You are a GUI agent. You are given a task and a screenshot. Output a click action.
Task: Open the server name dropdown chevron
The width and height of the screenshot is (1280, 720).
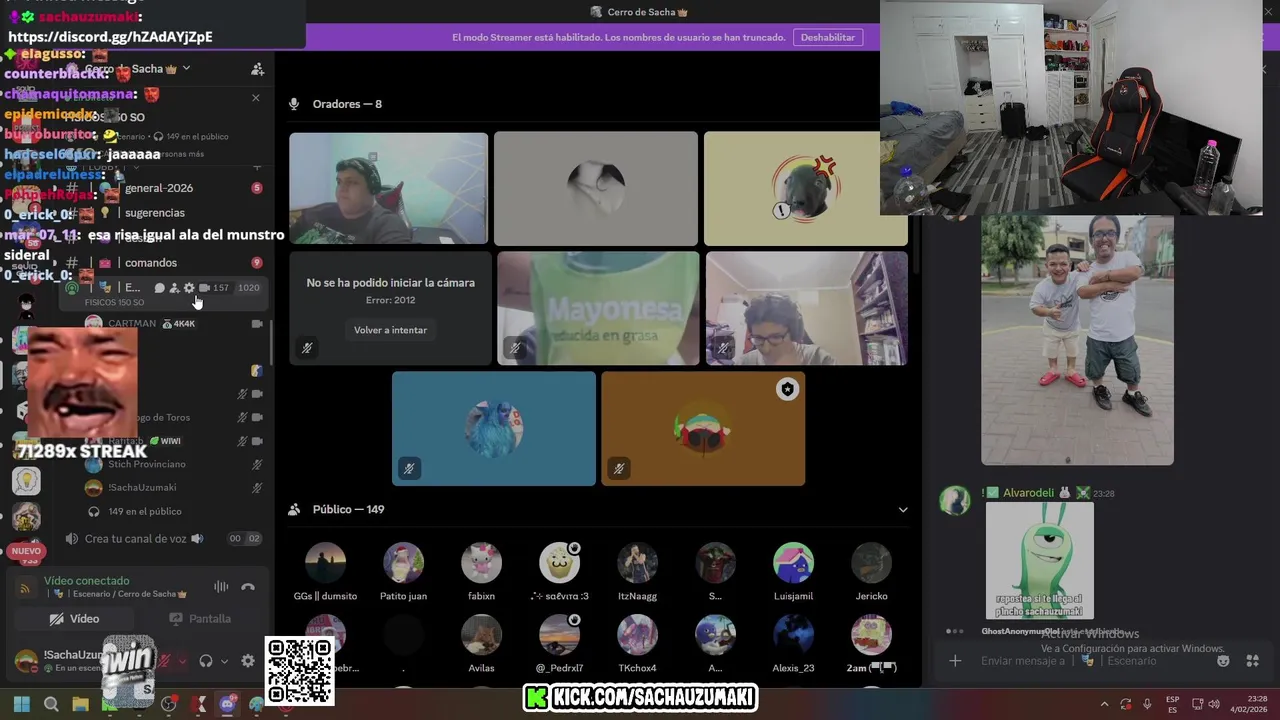click(x=186, y=68)
